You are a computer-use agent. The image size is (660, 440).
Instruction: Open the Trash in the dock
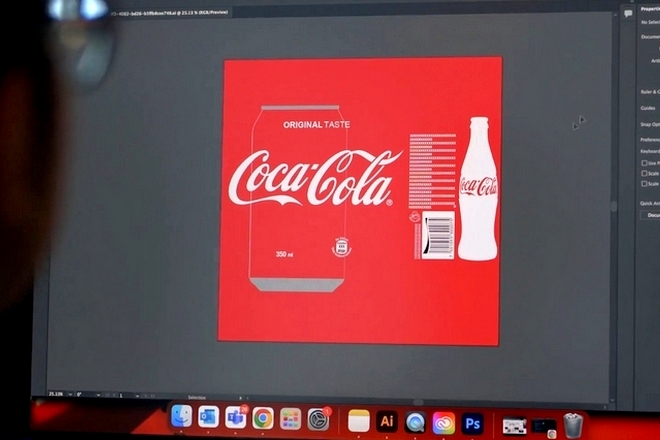click(573, 426)
